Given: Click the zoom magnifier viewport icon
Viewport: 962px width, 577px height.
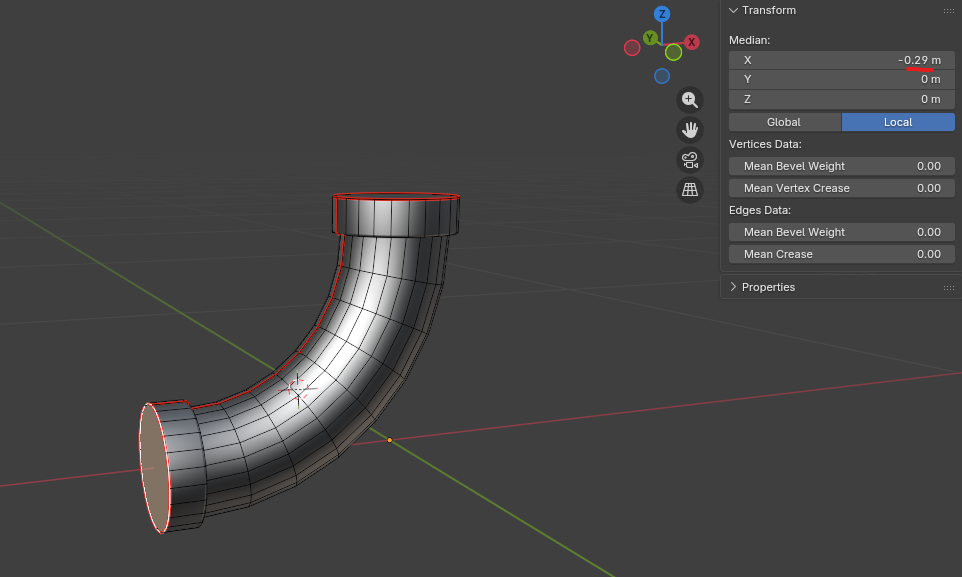Looking at the screenshot, I should point(689,99).
